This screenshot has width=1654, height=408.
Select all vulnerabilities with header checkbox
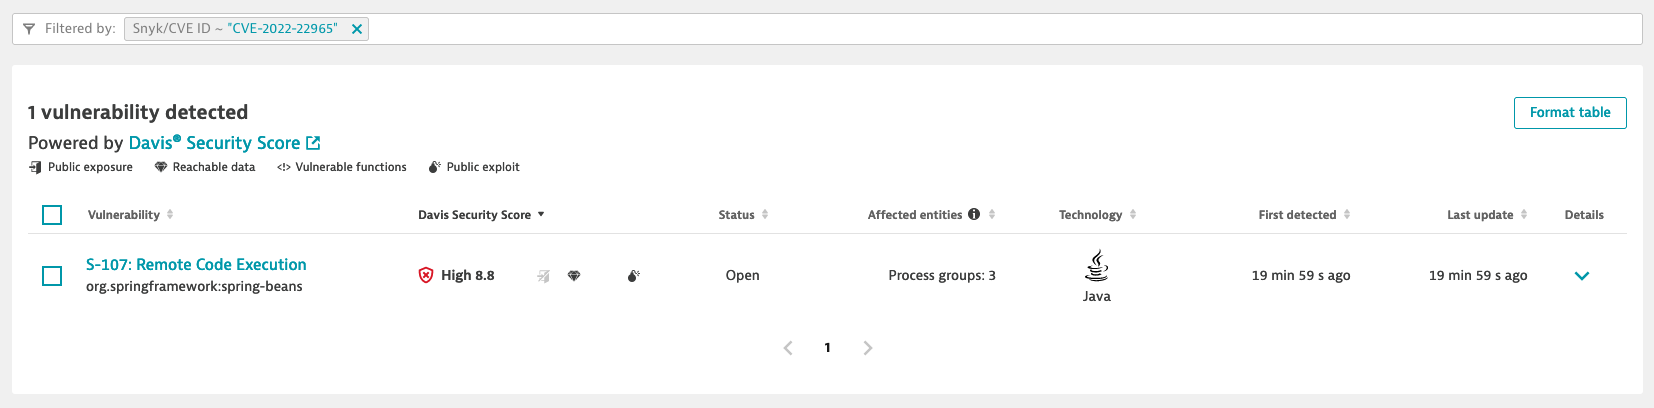(x=52, y=215)
